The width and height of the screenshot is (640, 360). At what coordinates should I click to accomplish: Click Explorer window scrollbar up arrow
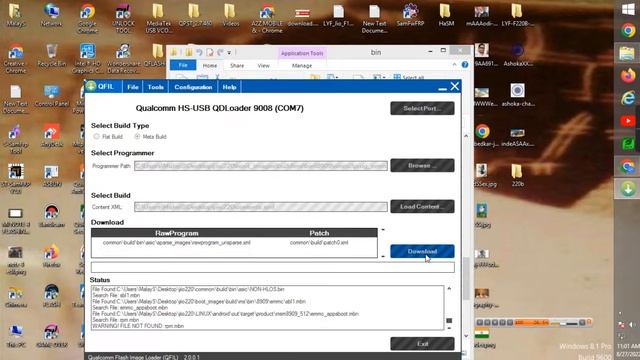pos(466,136)
